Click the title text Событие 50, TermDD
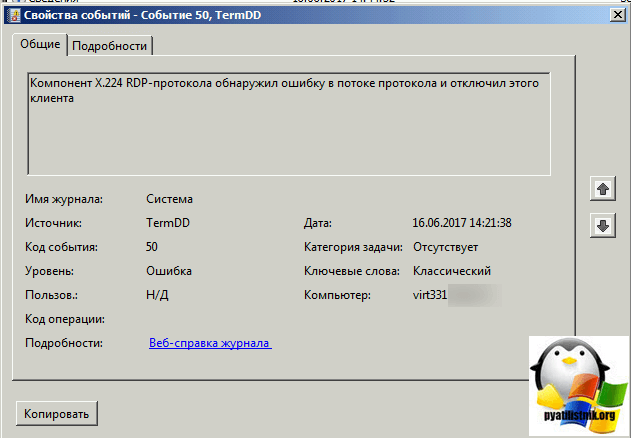631x438 pixels. tap(201, 15)
